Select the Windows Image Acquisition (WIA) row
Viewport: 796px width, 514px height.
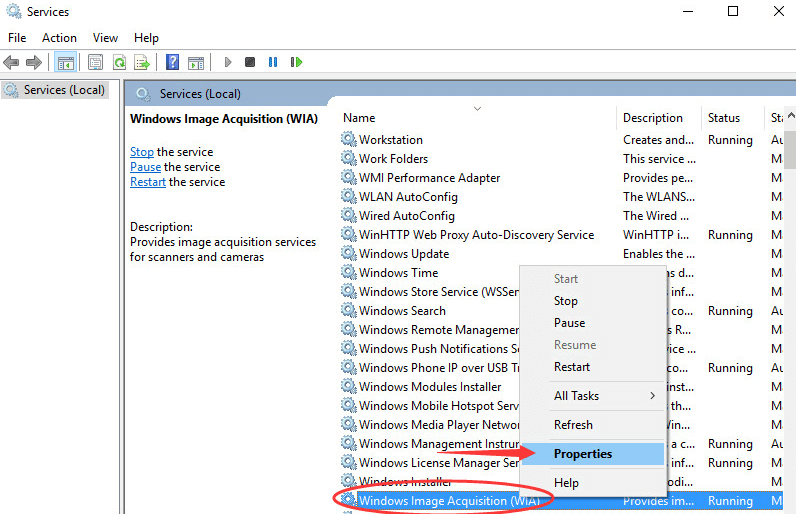click(561, 501)
